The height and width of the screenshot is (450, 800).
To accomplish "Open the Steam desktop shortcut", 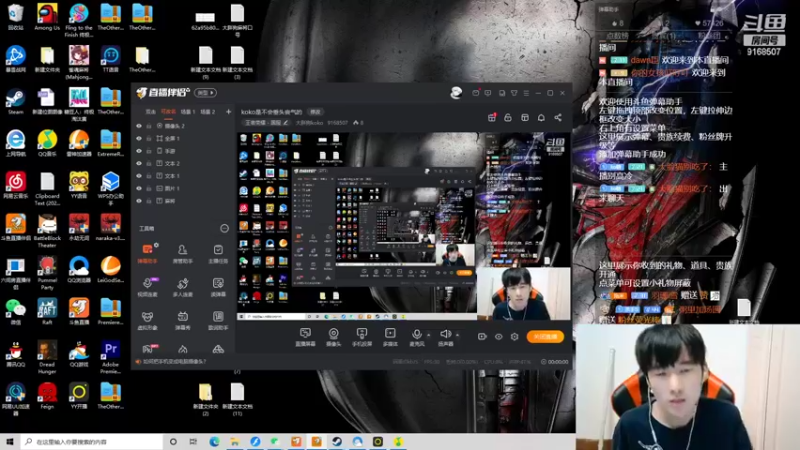I will [15, 102].
